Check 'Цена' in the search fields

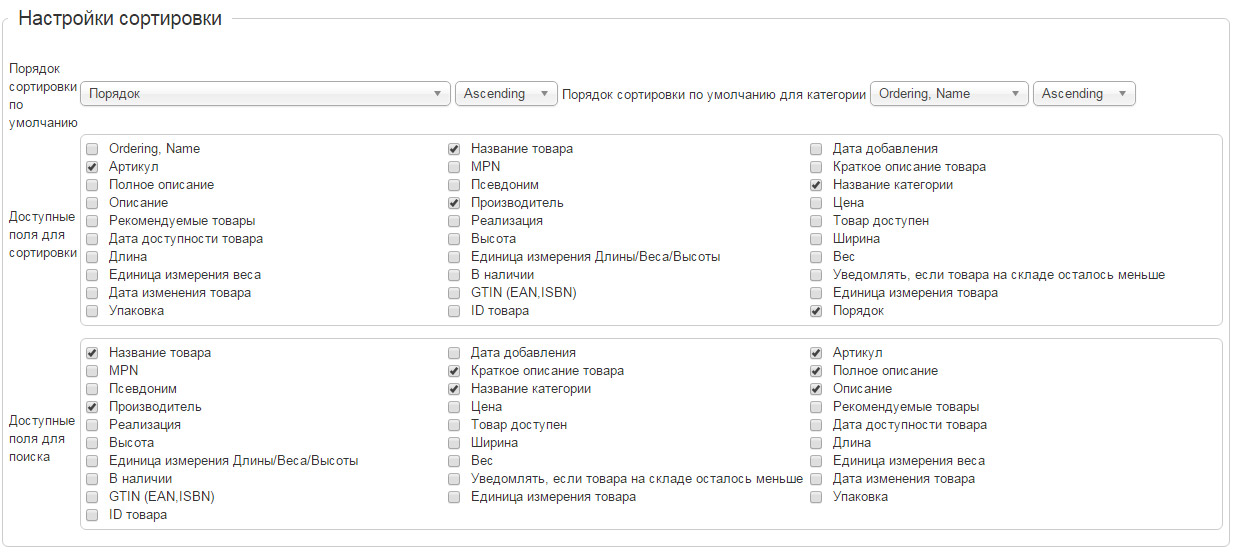(x=454, y=407)
